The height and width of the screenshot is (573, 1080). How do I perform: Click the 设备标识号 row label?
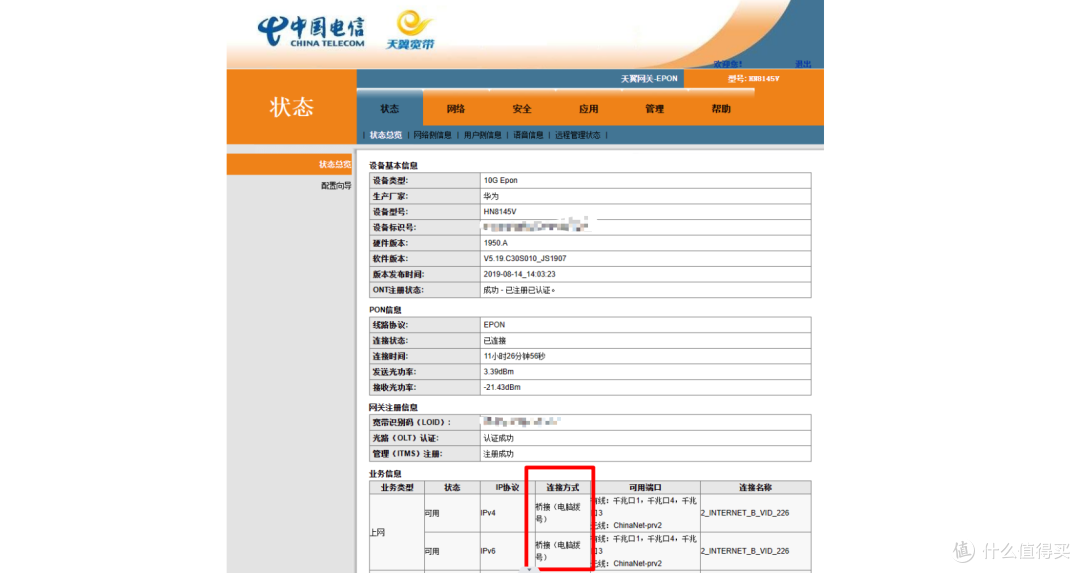[395, 227]
